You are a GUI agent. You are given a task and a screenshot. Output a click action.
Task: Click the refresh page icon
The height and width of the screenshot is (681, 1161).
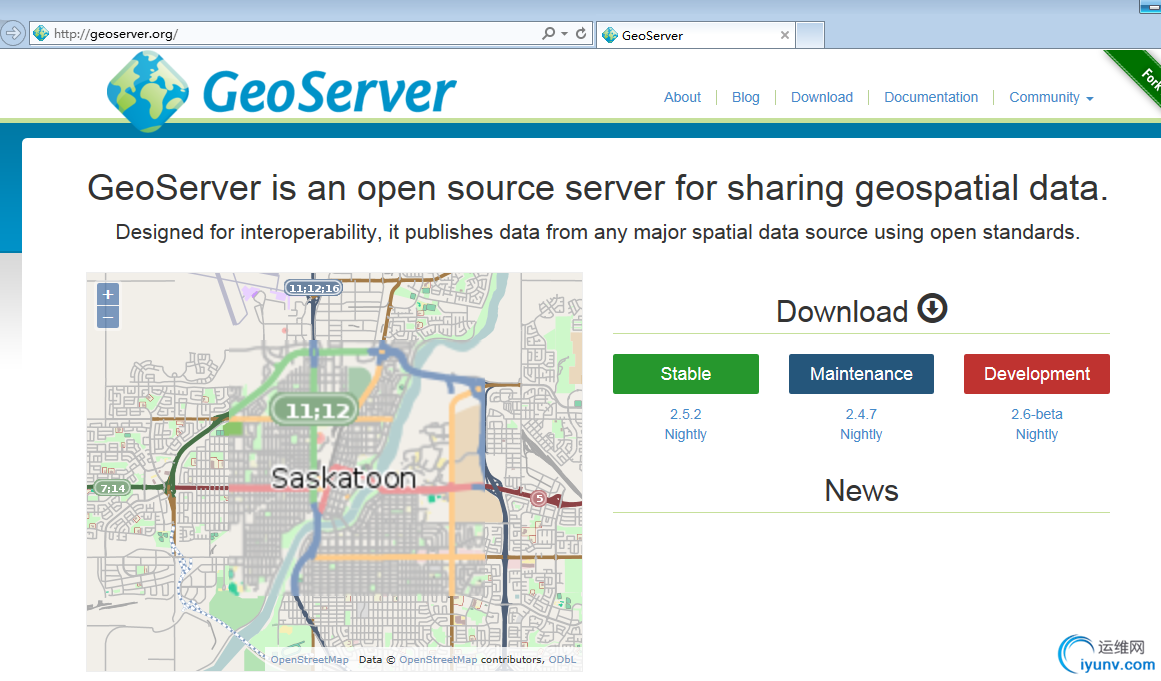tap(581, 33)
